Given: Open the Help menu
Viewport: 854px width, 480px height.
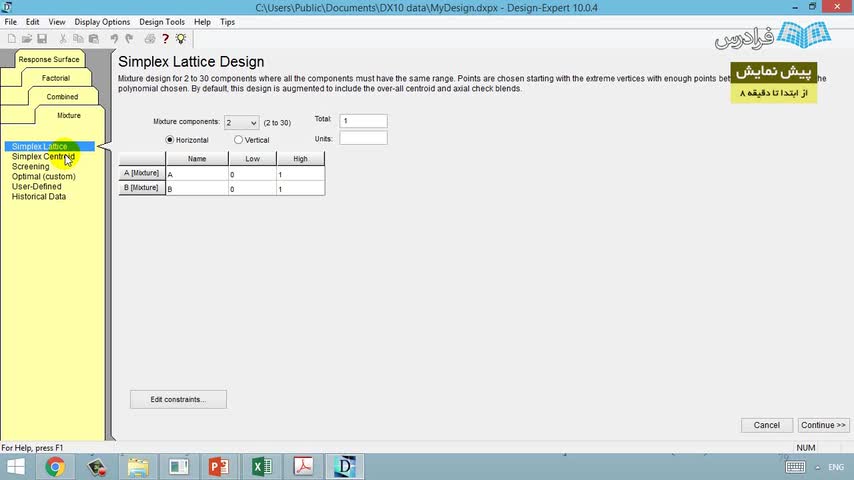Looking at the screenshot, I should pyautogui.click(x=202, y=22).
